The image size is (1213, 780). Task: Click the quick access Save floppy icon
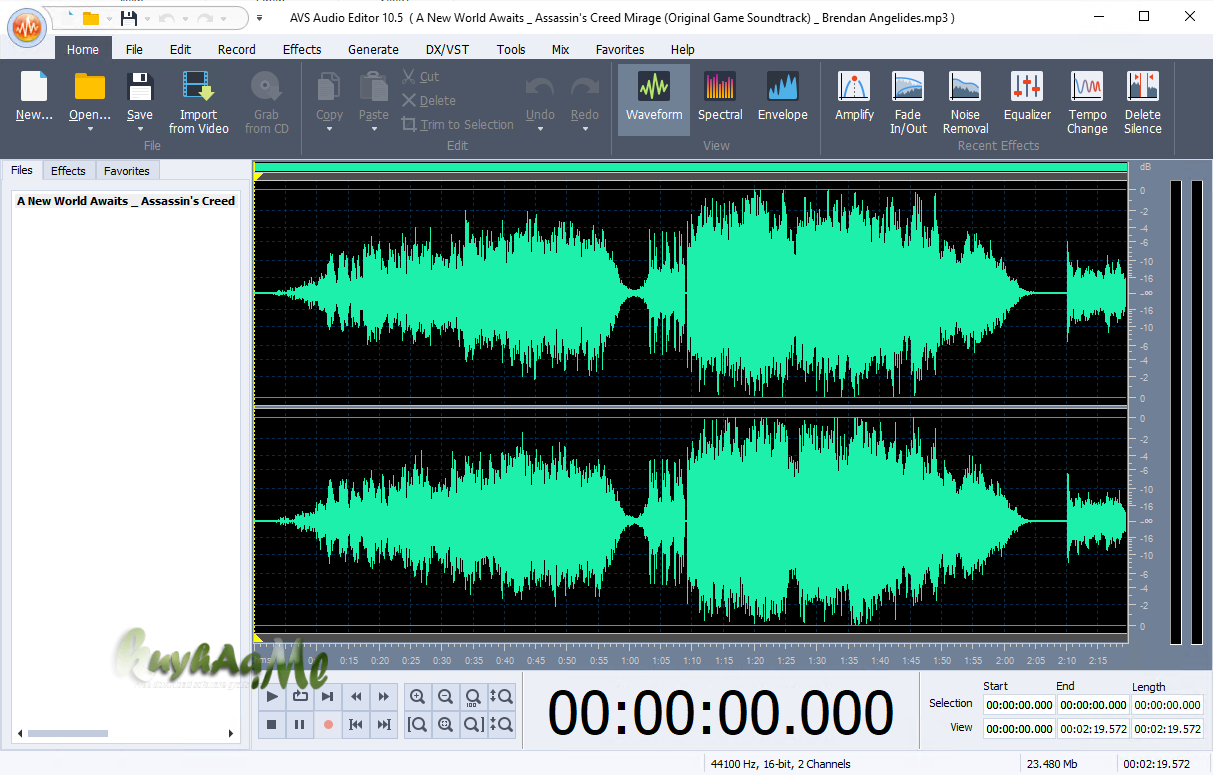click(128, 18)
